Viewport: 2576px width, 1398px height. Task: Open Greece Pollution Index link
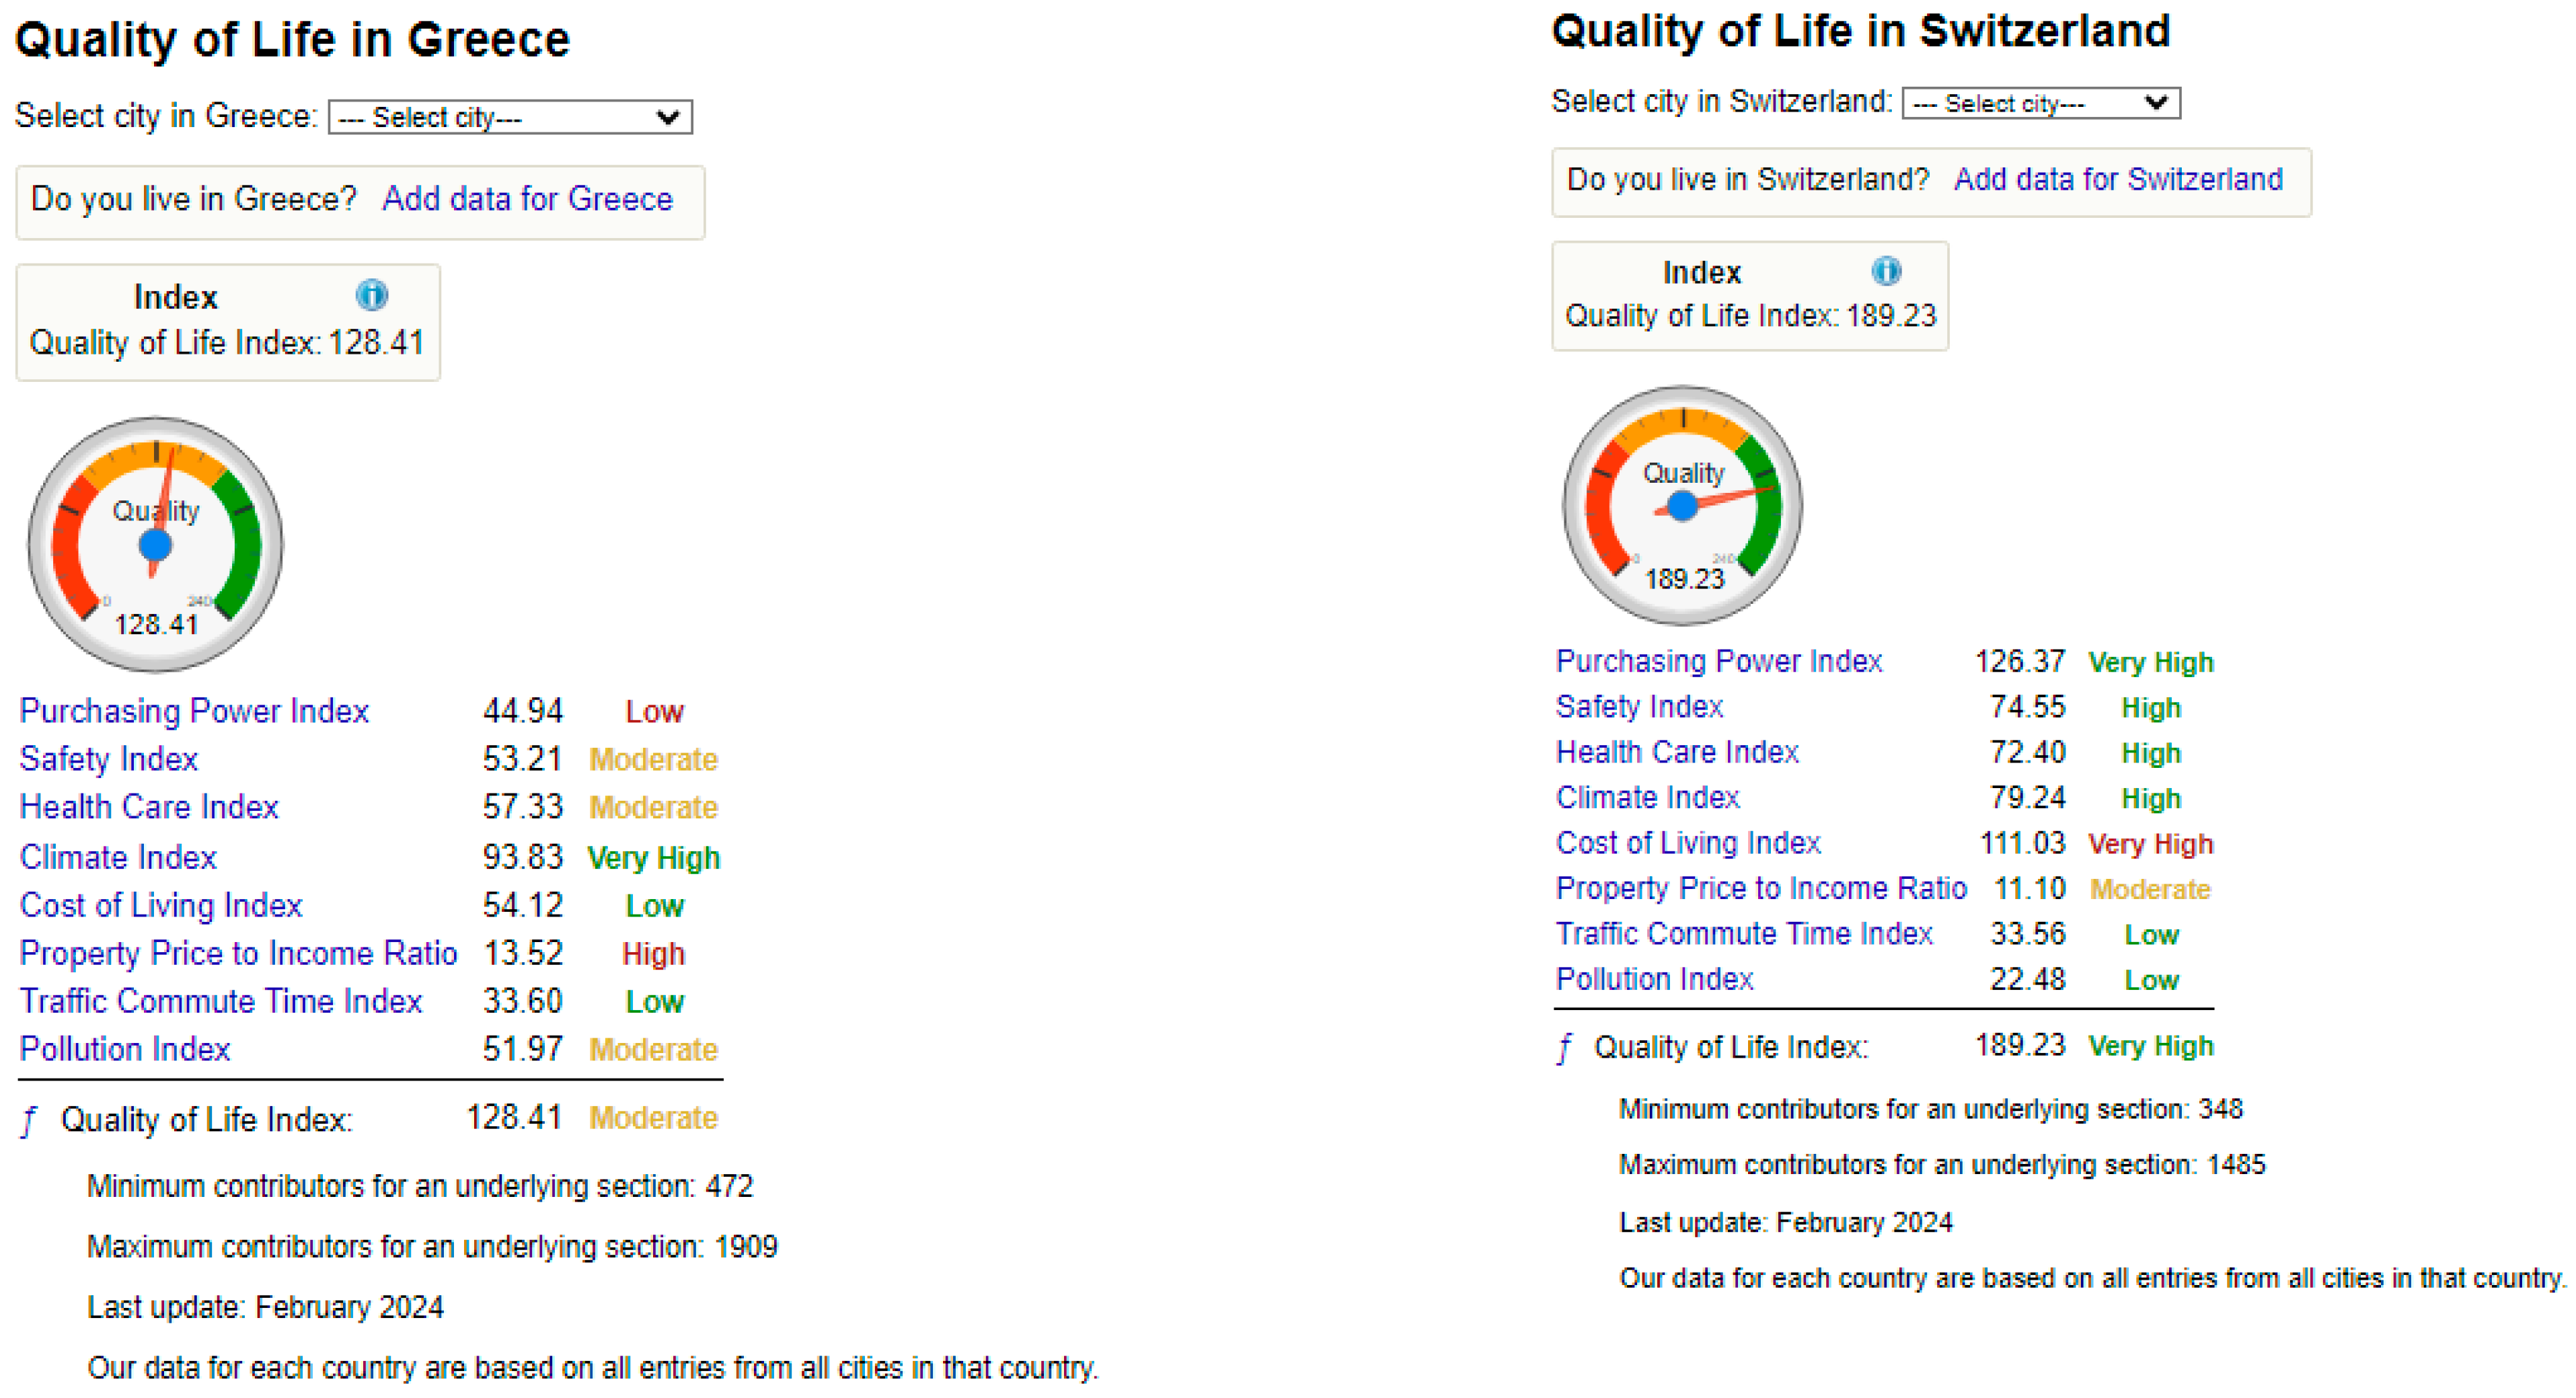click(x=125, y=1049)
